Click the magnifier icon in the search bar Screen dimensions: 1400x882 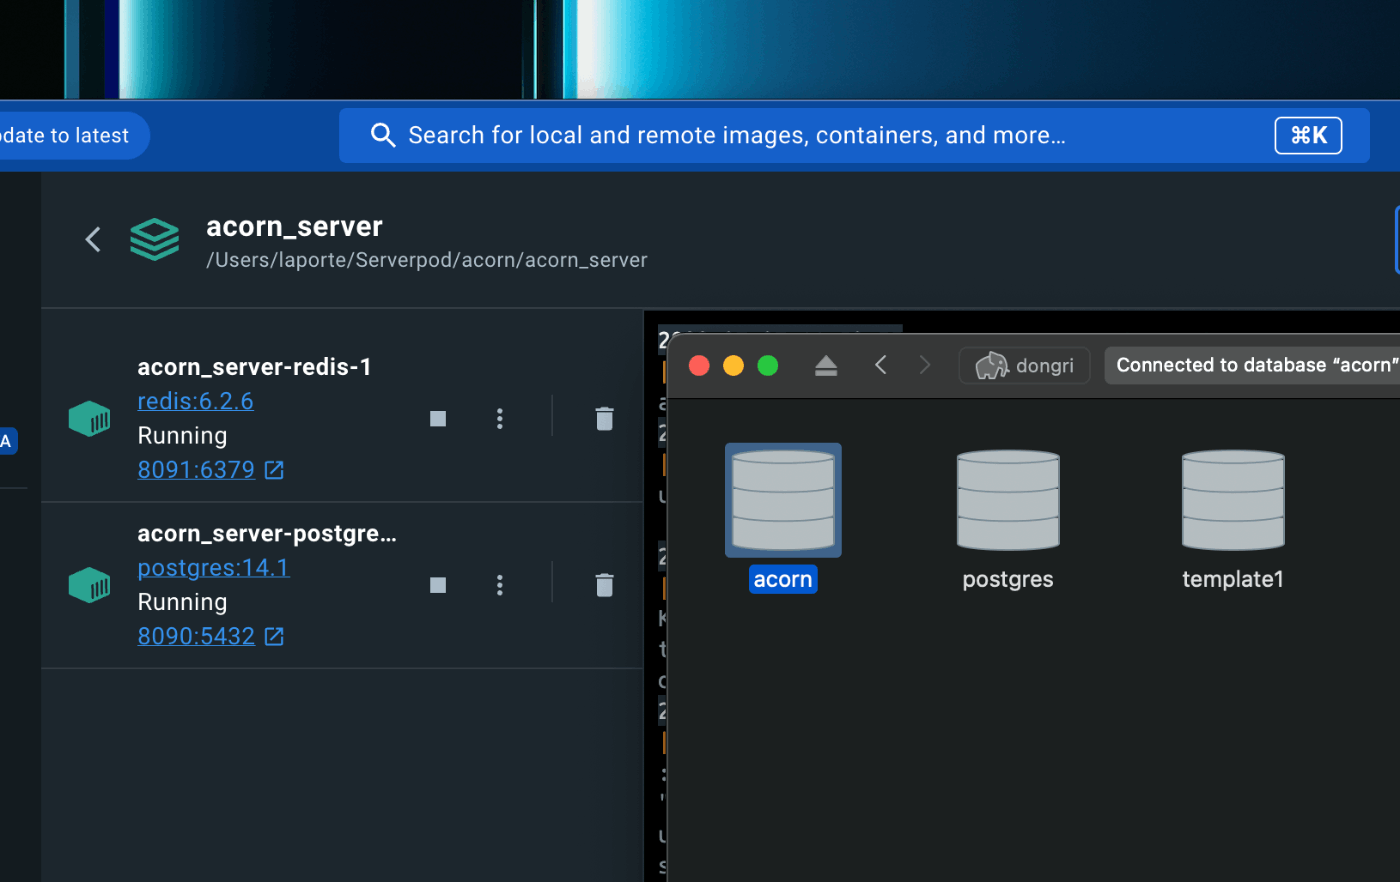tap(383, 134)
